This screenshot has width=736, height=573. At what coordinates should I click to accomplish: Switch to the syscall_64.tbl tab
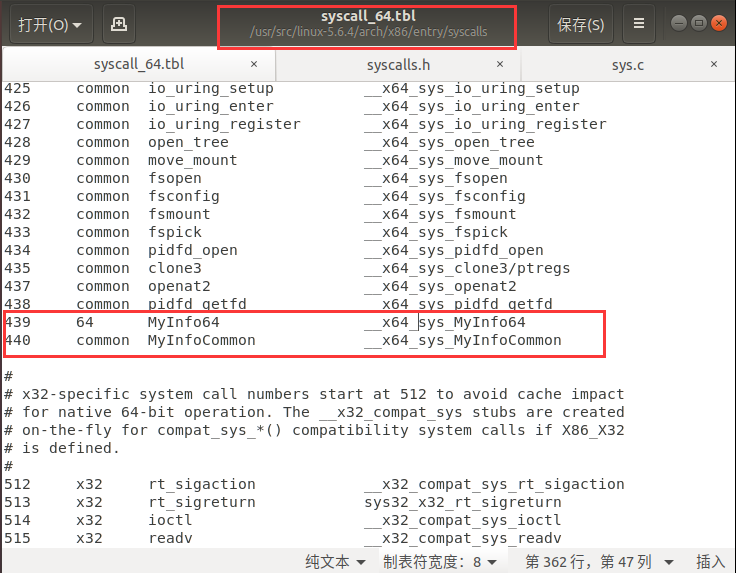pos(139,64)
